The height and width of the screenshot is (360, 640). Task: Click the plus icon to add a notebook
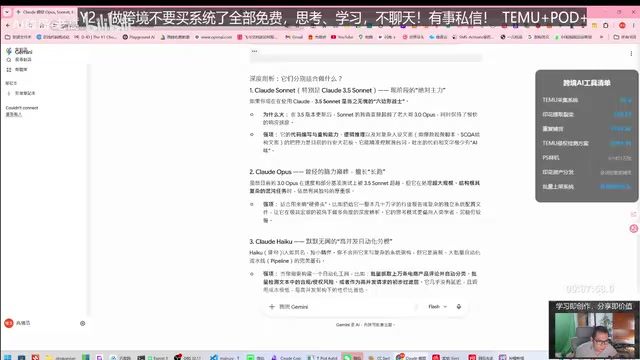pos(9,93)
